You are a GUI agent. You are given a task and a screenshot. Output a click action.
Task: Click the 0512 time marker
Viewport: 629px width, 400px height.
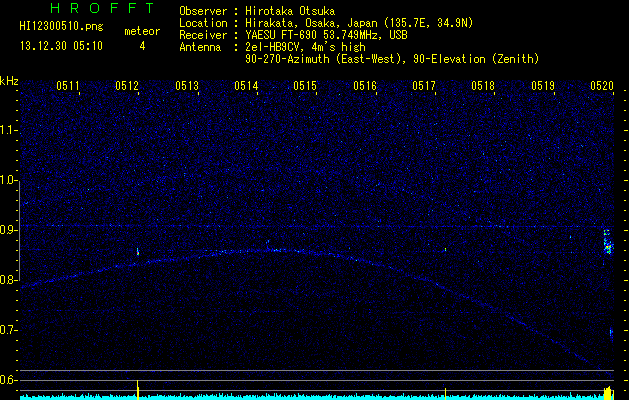[127, 86]
